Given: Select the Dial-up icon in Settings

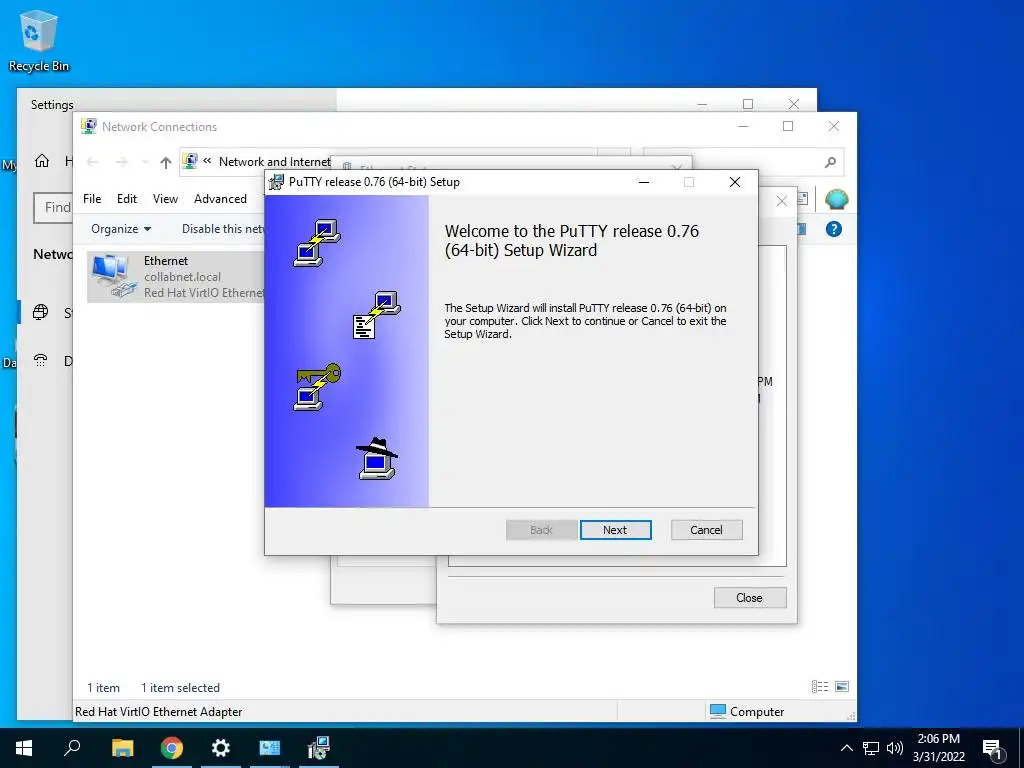Looking at the screenshot, I should [x=40, y=360].
